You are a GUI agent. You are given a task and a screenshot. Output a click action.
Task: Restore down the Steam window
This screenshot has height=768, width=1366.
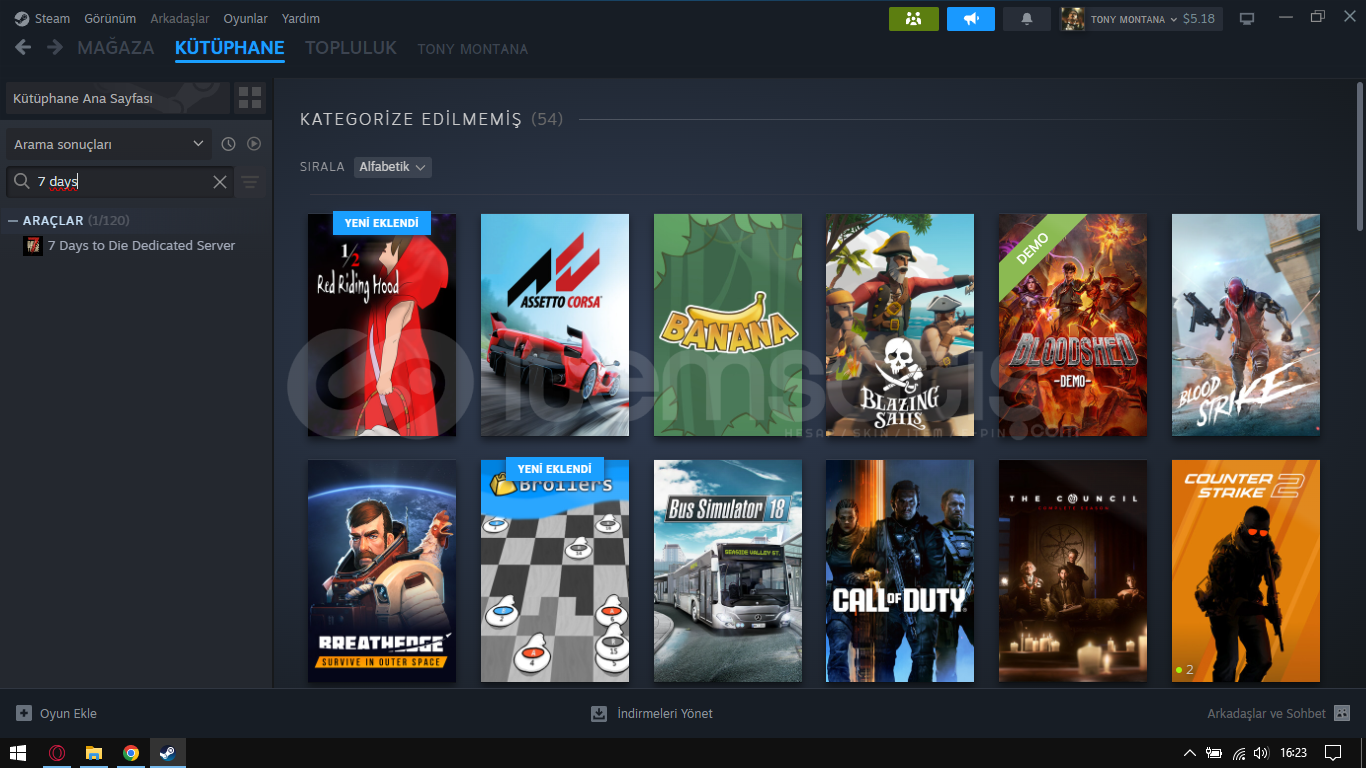pyautogui.click(x=1318, y=17)
